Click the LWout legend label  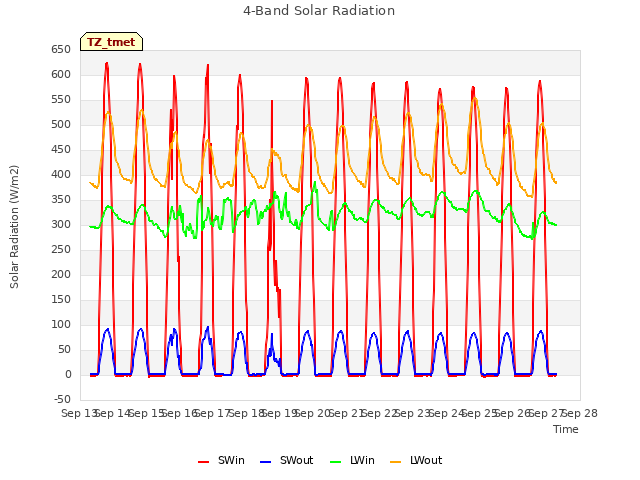[x=426, y=460]
